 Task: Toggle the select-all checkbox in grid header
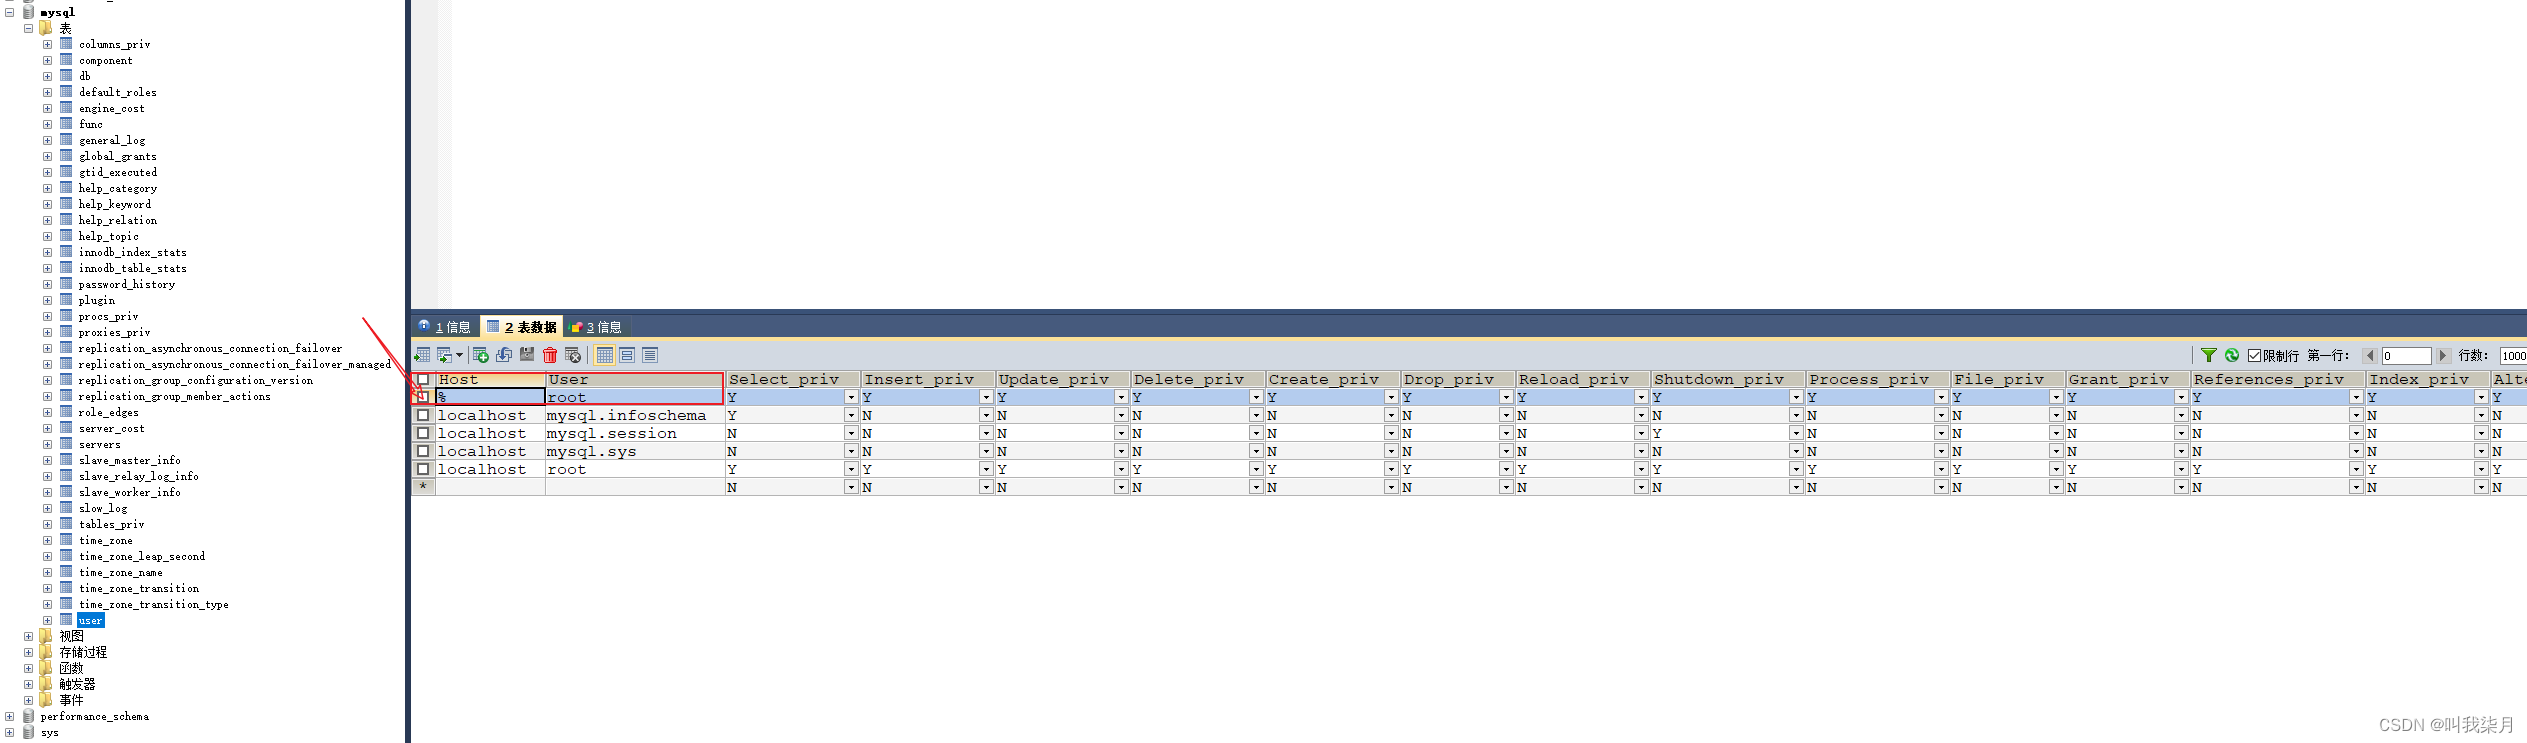pos(423,379)
